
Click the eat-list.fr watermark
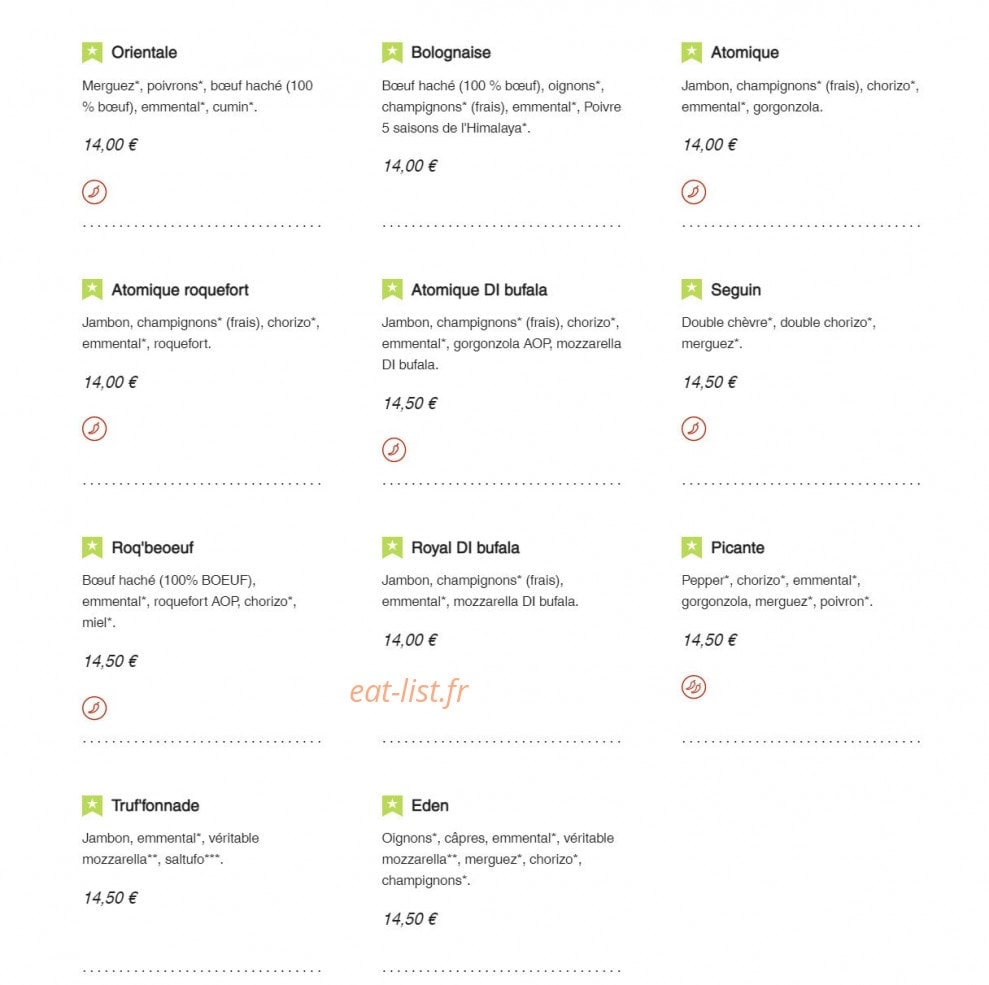tap(409, 691)
